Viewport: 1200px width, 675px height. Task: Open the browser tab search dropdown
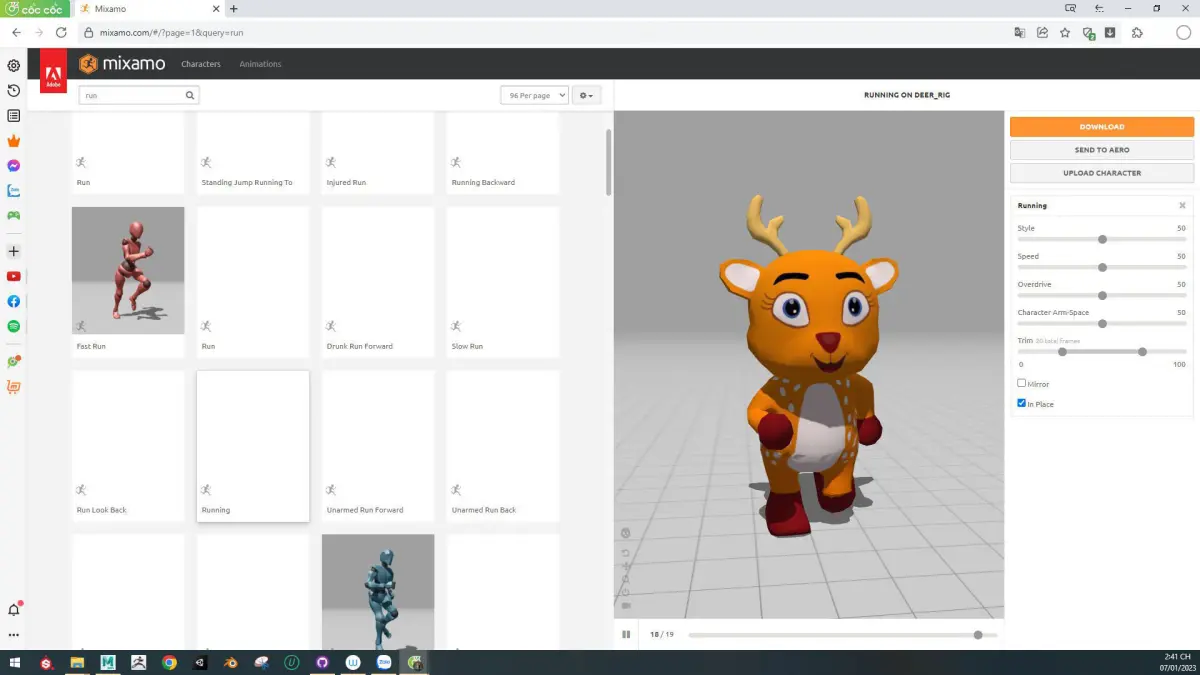1071,8
